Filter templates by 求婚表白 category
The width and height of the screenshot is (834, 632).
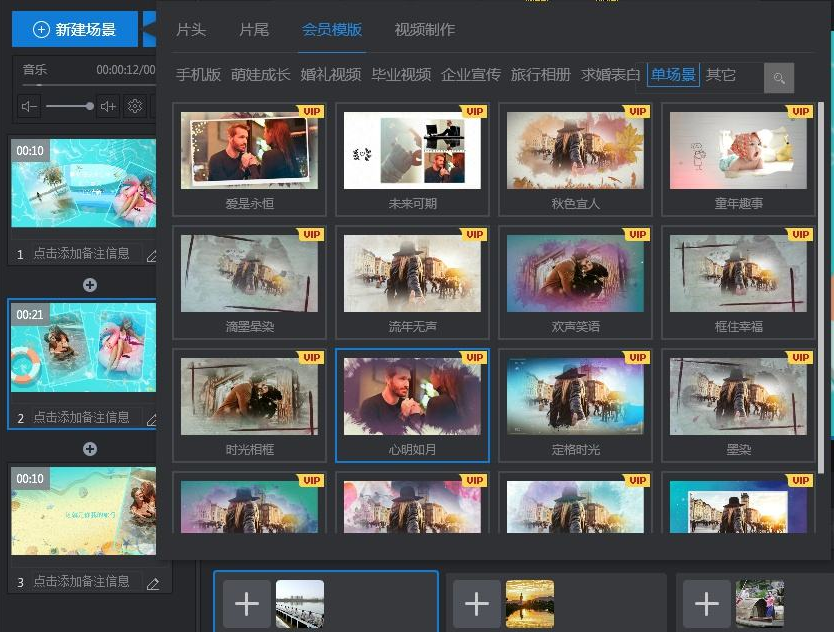611,74
